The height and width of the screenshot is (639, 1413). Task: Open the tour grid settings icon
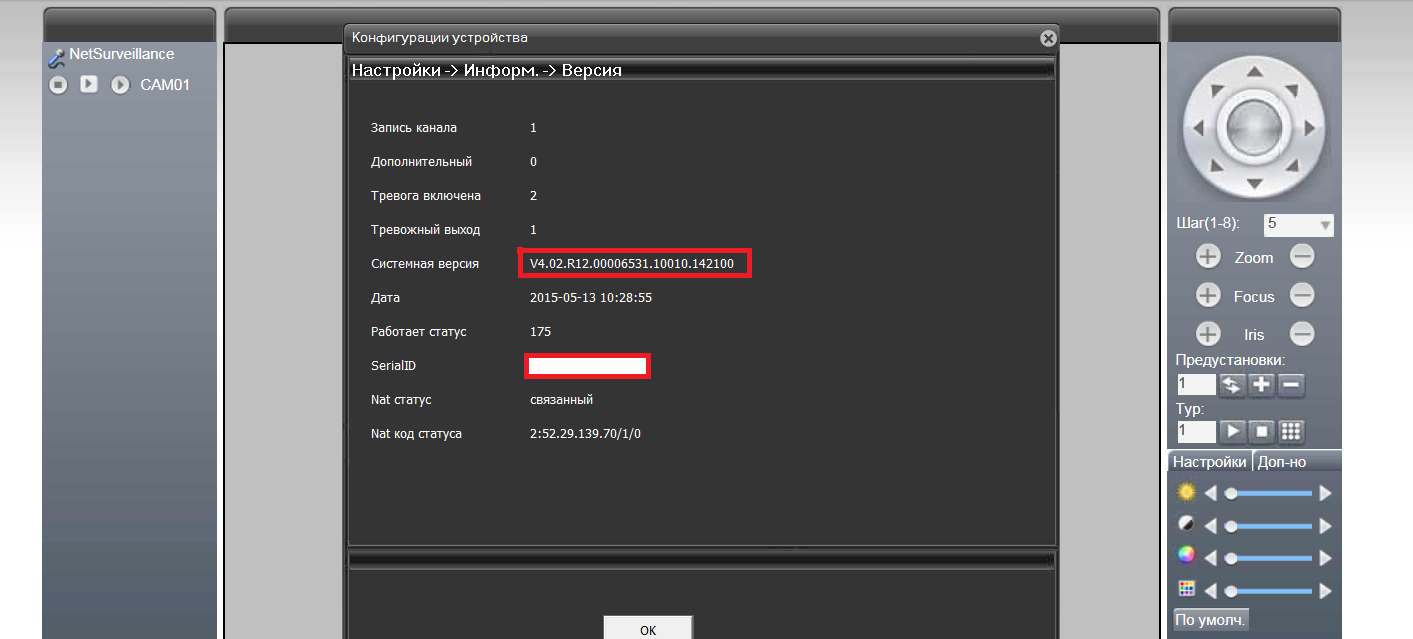click(1291, 431)
